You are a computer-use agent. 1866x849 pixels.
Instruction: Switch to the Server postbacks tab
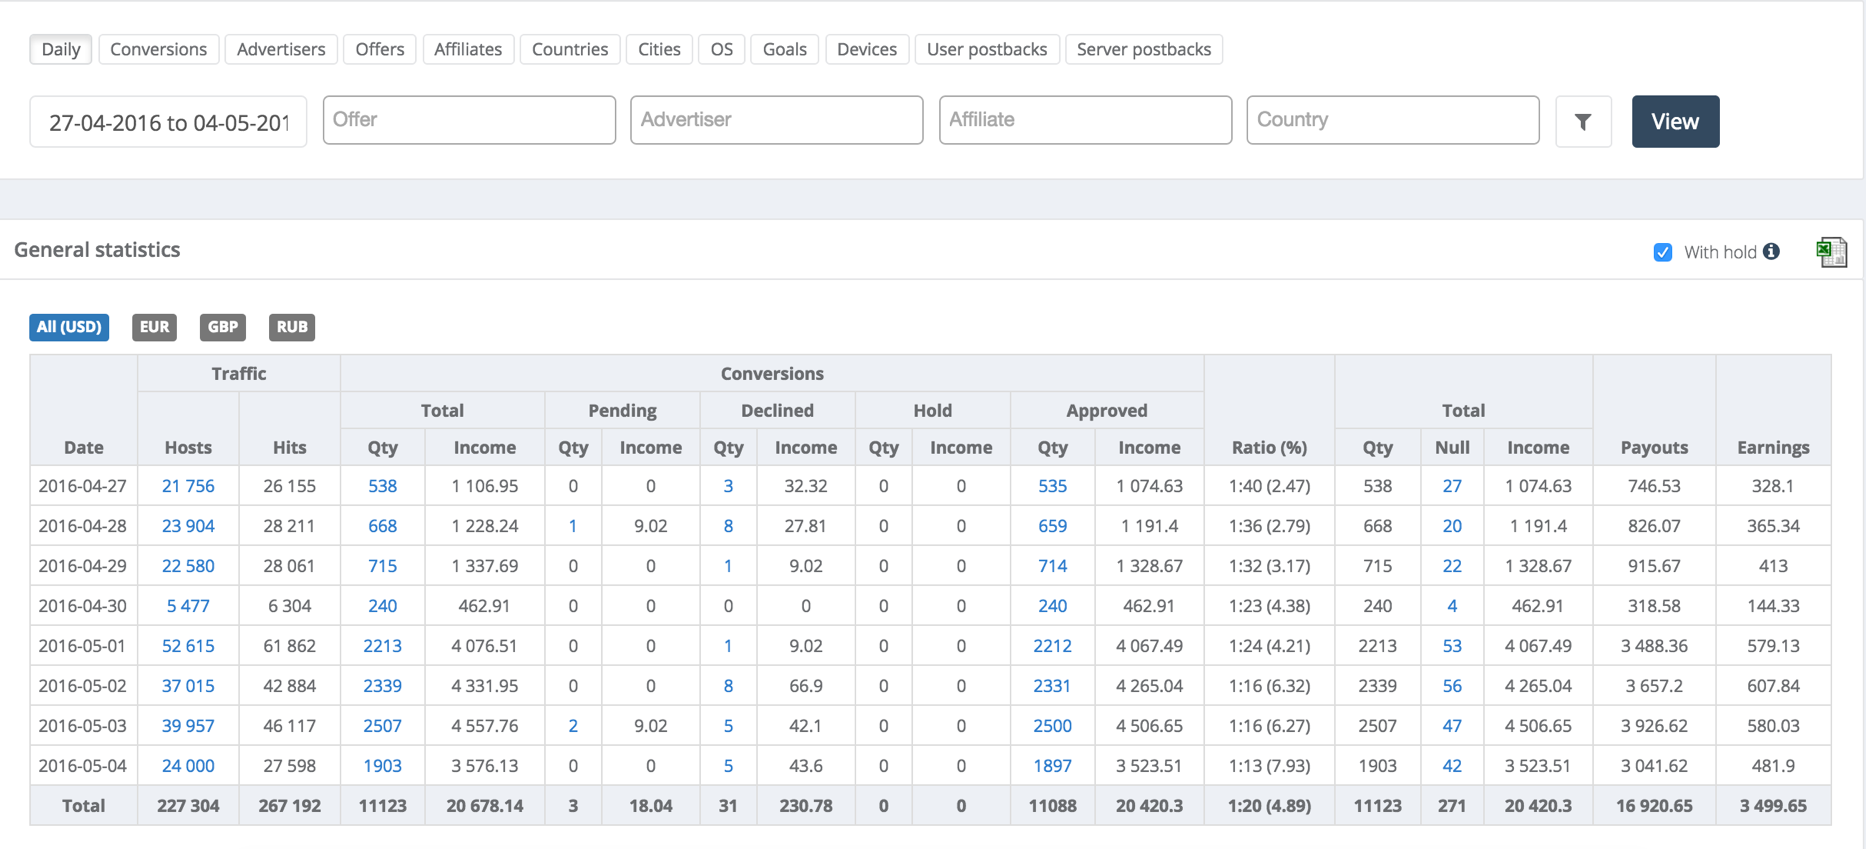point(1143,49)
